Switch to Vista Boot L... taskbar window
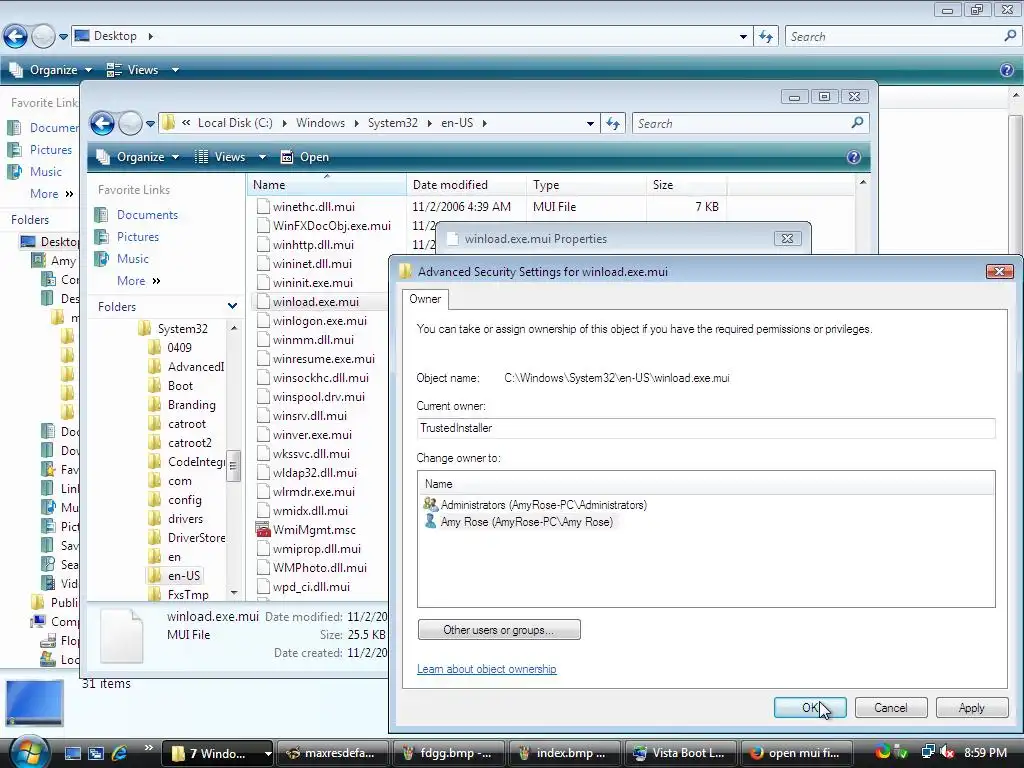The image size is (1024, 768). 680,753
